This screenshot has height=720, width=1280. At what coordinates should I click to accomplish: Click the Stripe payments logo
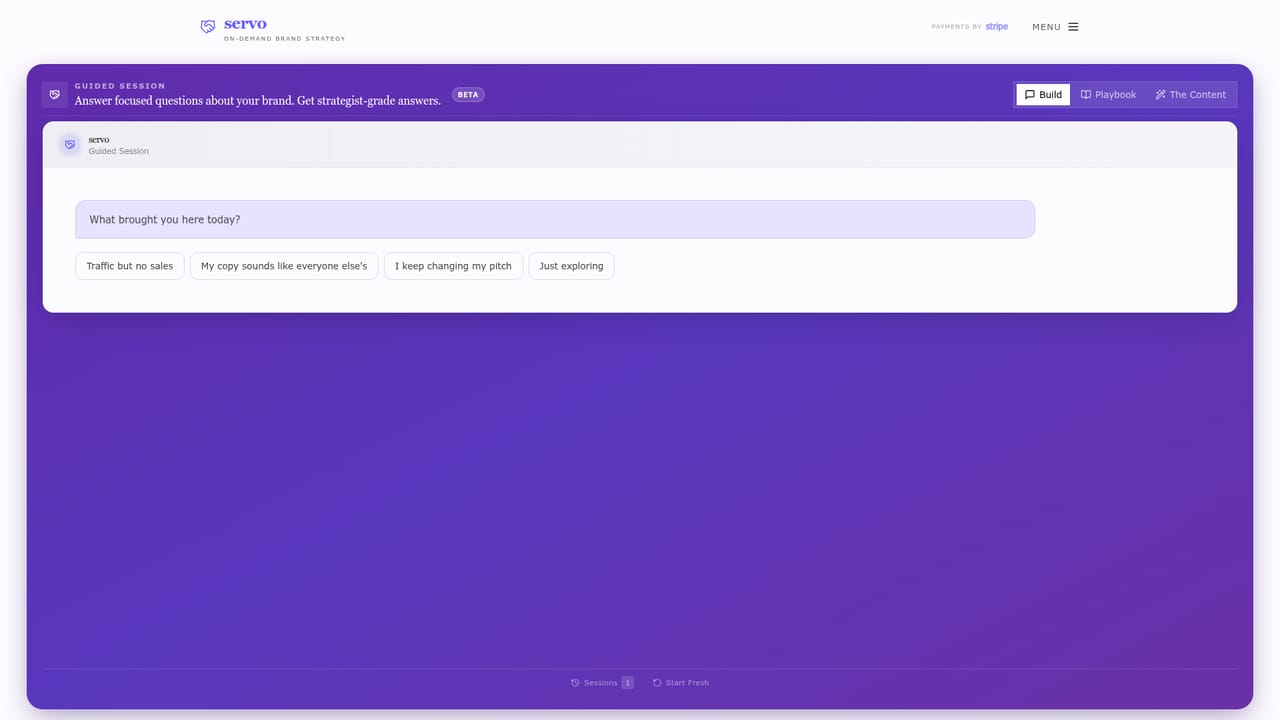pyautogui.click(x=997, y=27)
